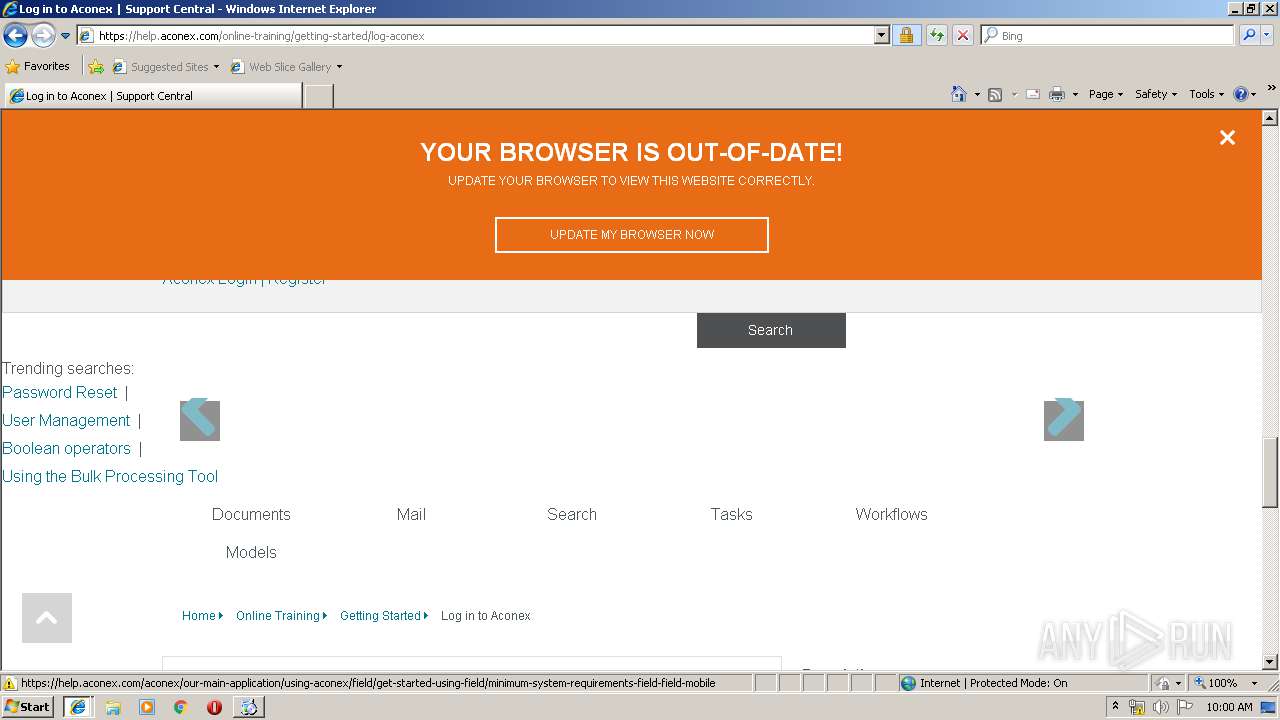Open the Search navigation item
This screenshot has width=1280, height=720.
point(572,514)
